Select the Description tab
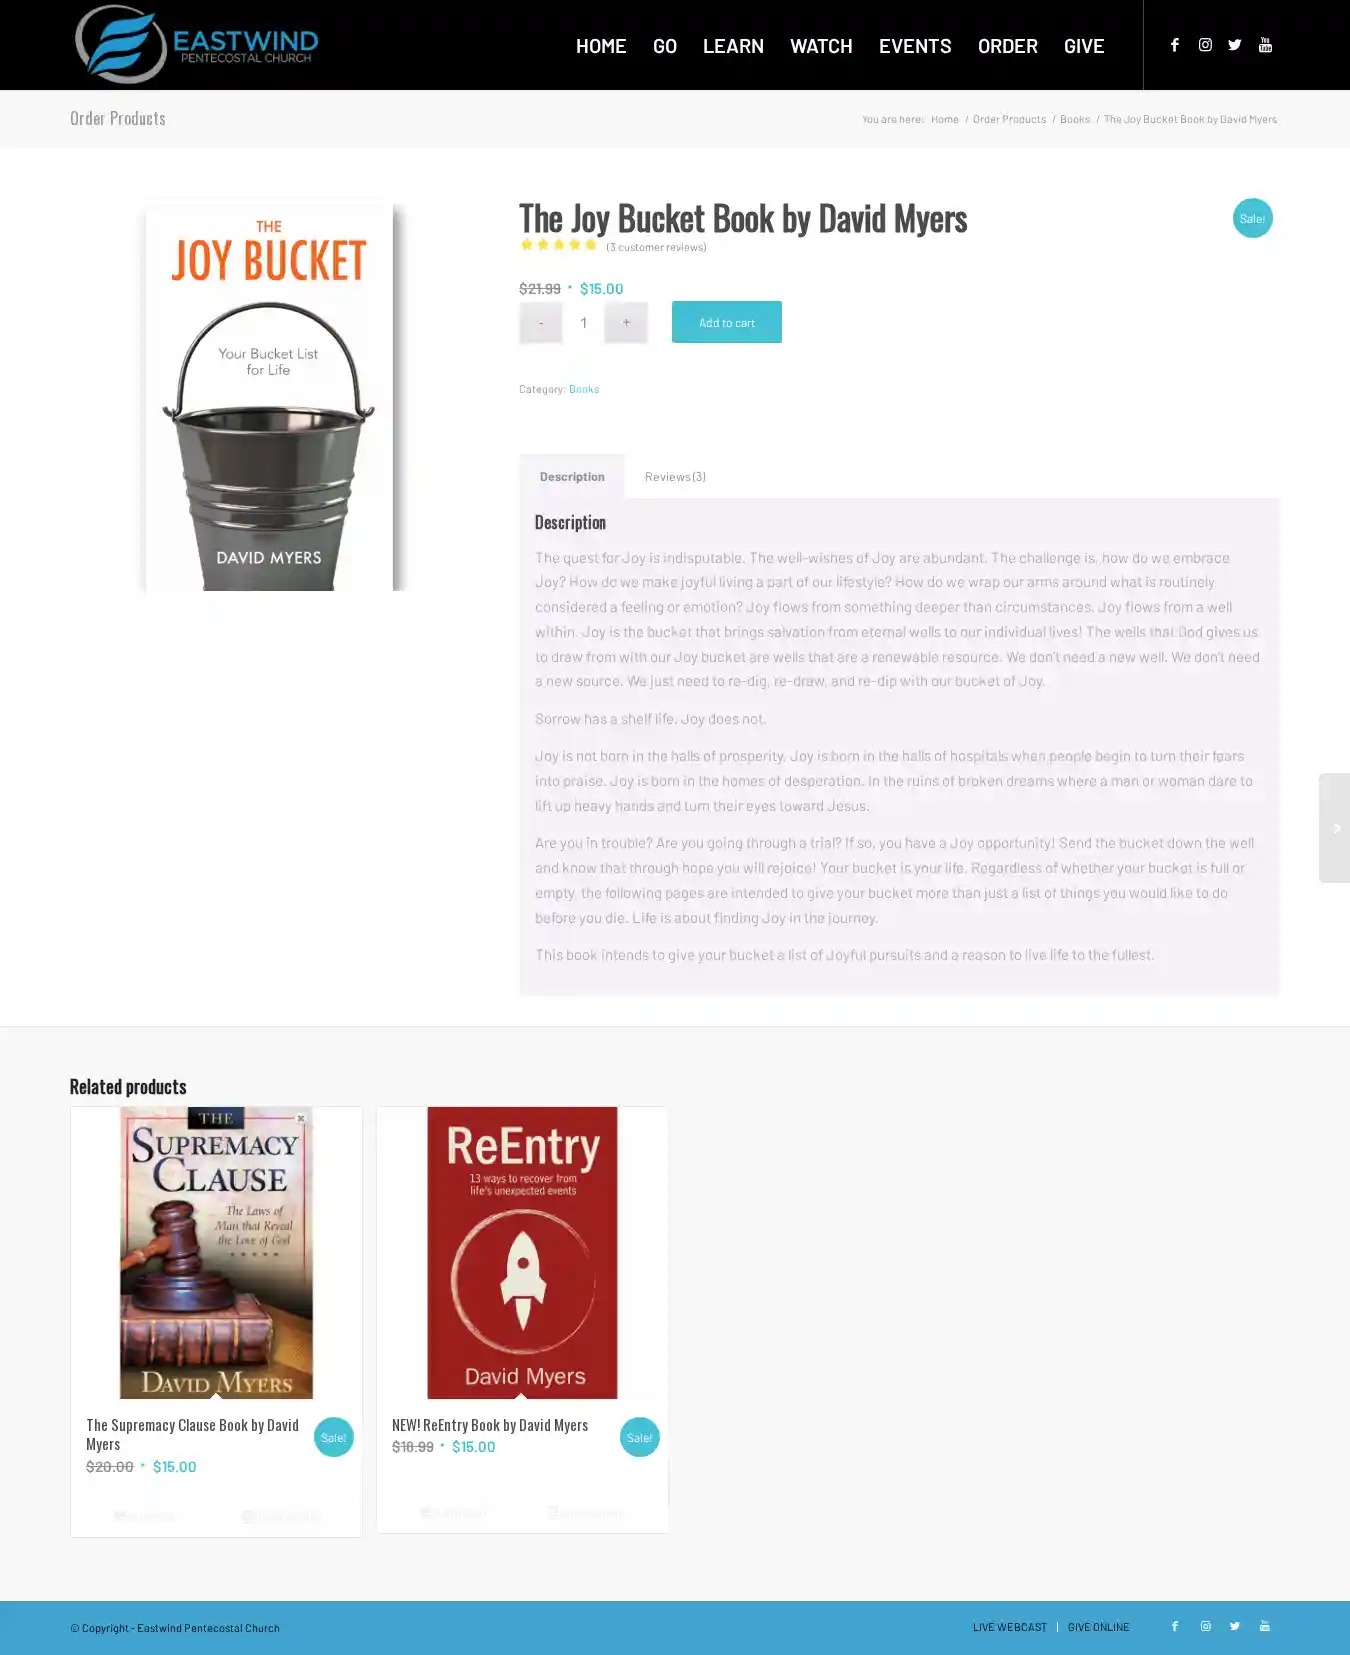This screenshot has height=1655, width=1350. [572, 477]
